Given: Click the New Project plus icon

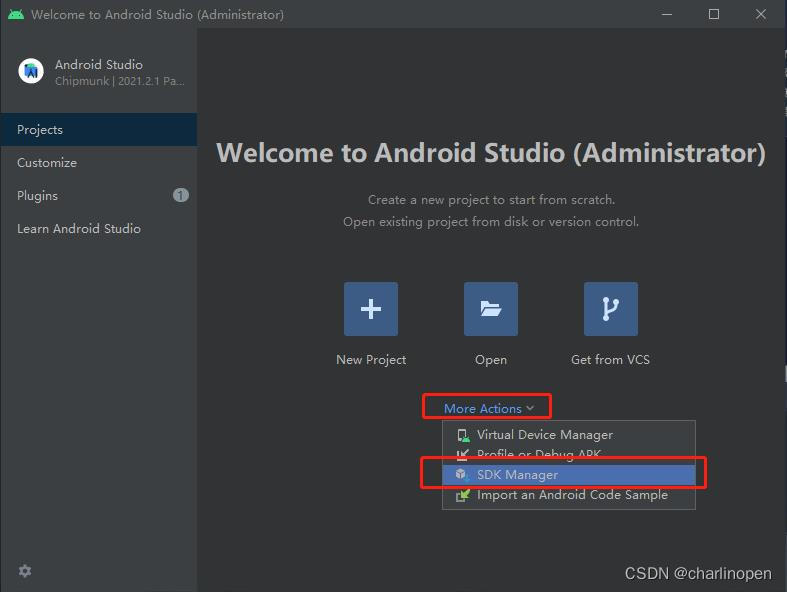Looking at the screenshot, I should [371, 309].
